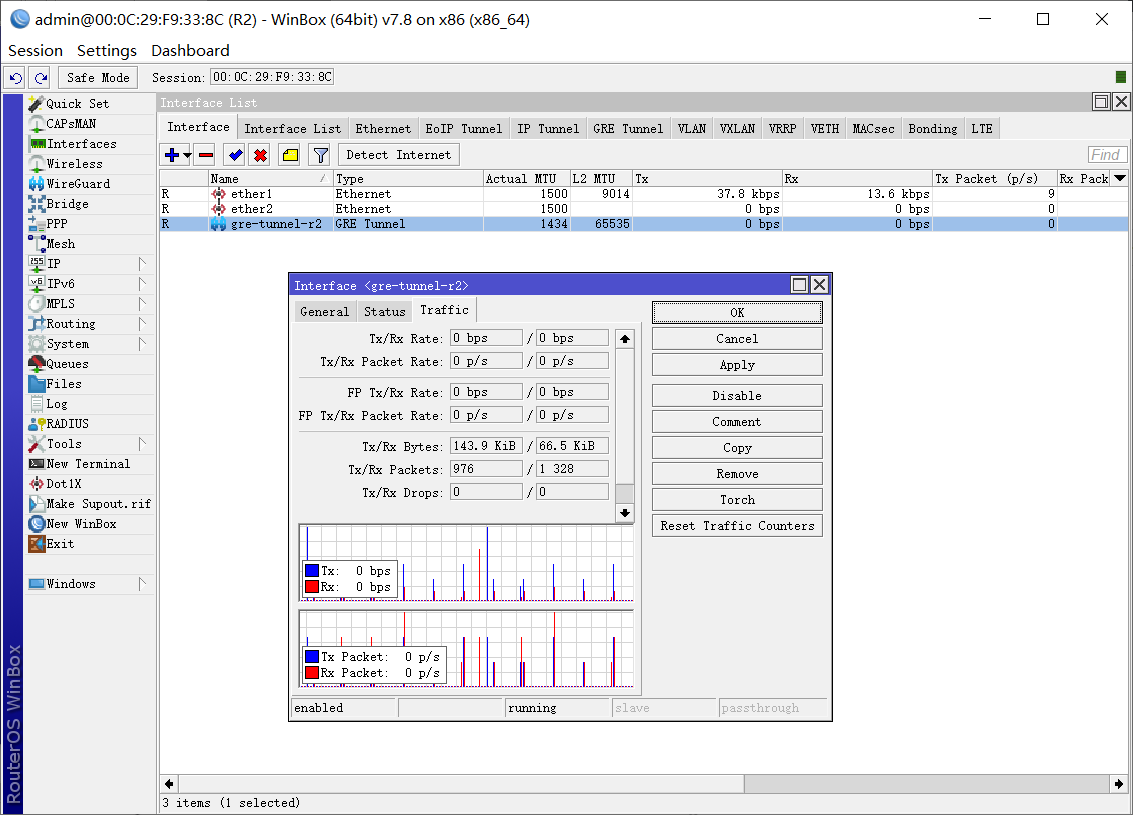Click the Cancel button in dialog
The width and height of the screenshot is (1133, 815).
click(x=737, y=339)
